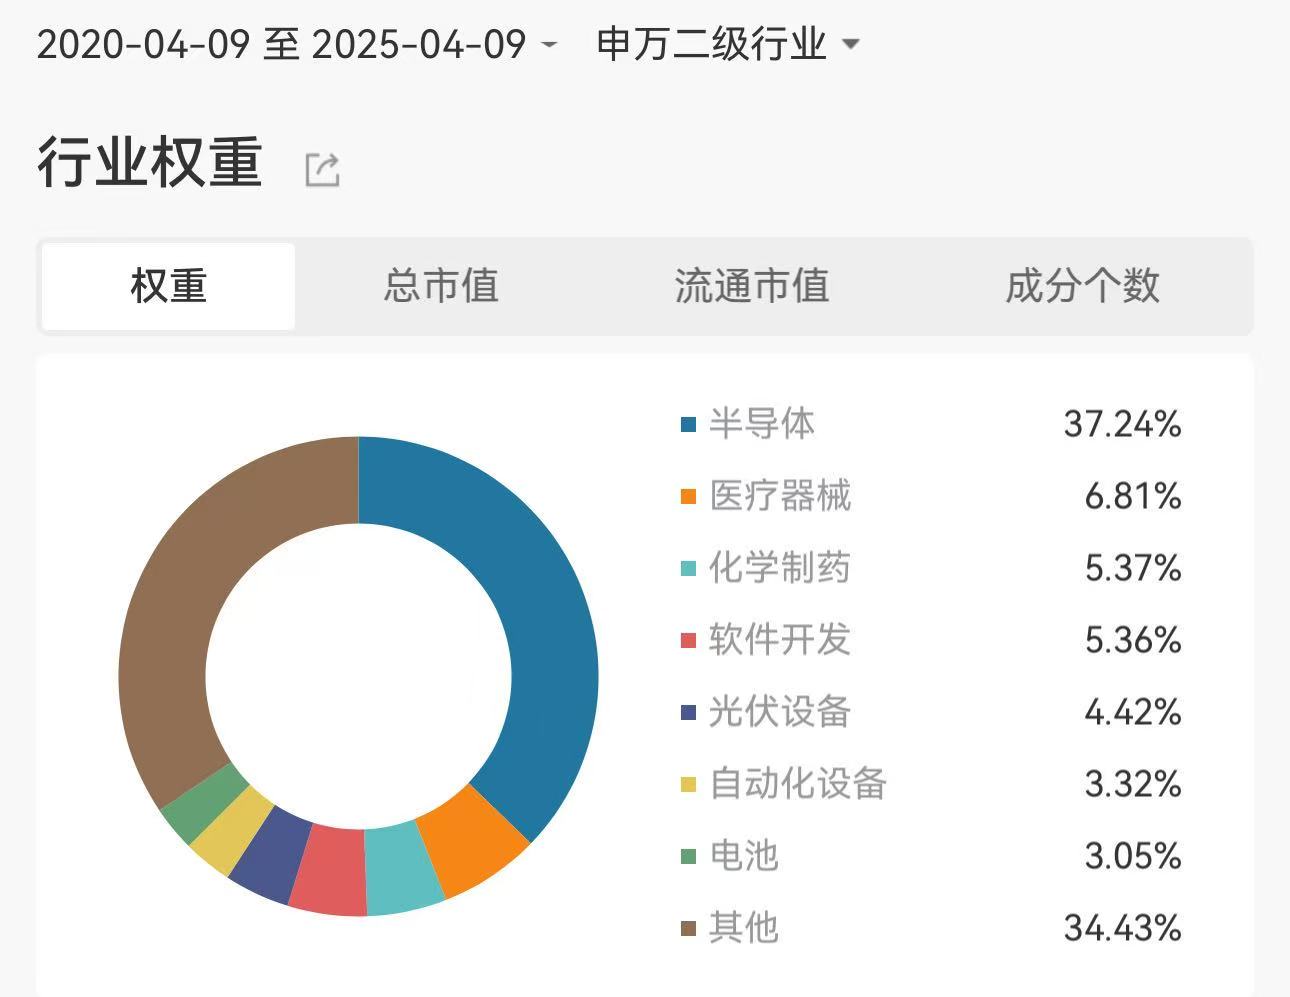Click the red donut chart segment
This screenshot has height=997, width=1290.
330,868
